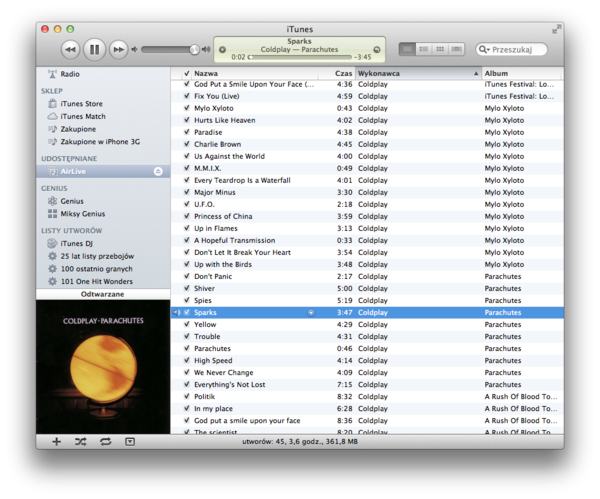Toggle repeat mode
This screenshot has width=600, height=499.
point(106,442)
